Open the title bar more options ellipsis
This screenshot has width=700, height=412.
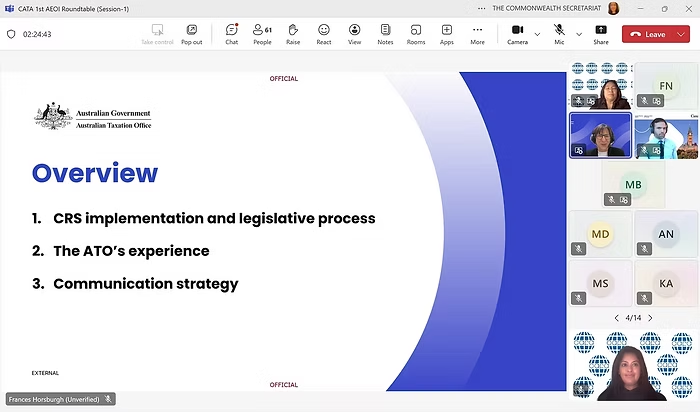click(481, 8)
